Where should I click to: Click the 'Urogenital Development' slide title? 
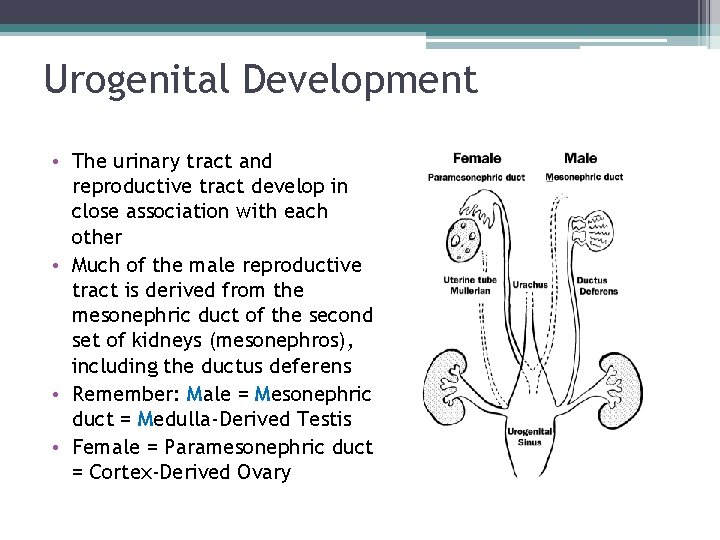[x=261, y=80]
